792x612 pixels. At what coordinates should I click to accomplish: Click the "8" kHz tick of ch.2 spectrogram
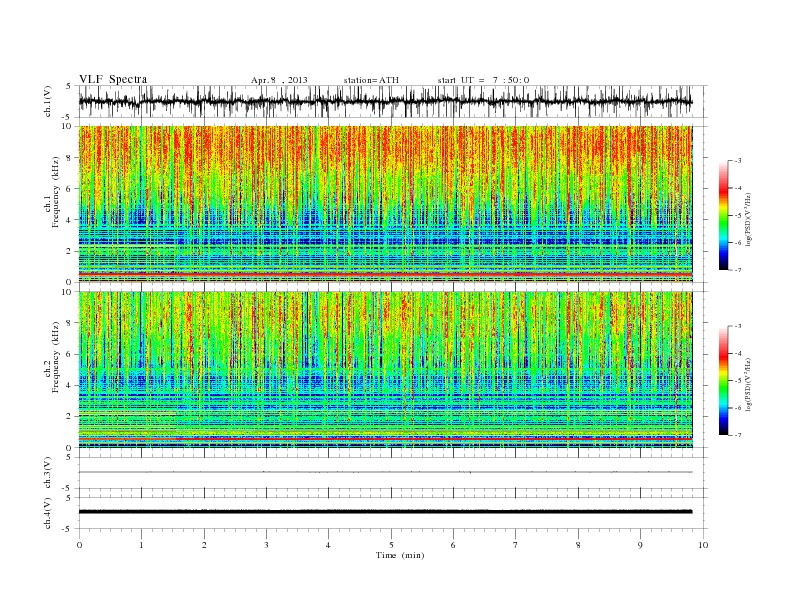(70, 323)
